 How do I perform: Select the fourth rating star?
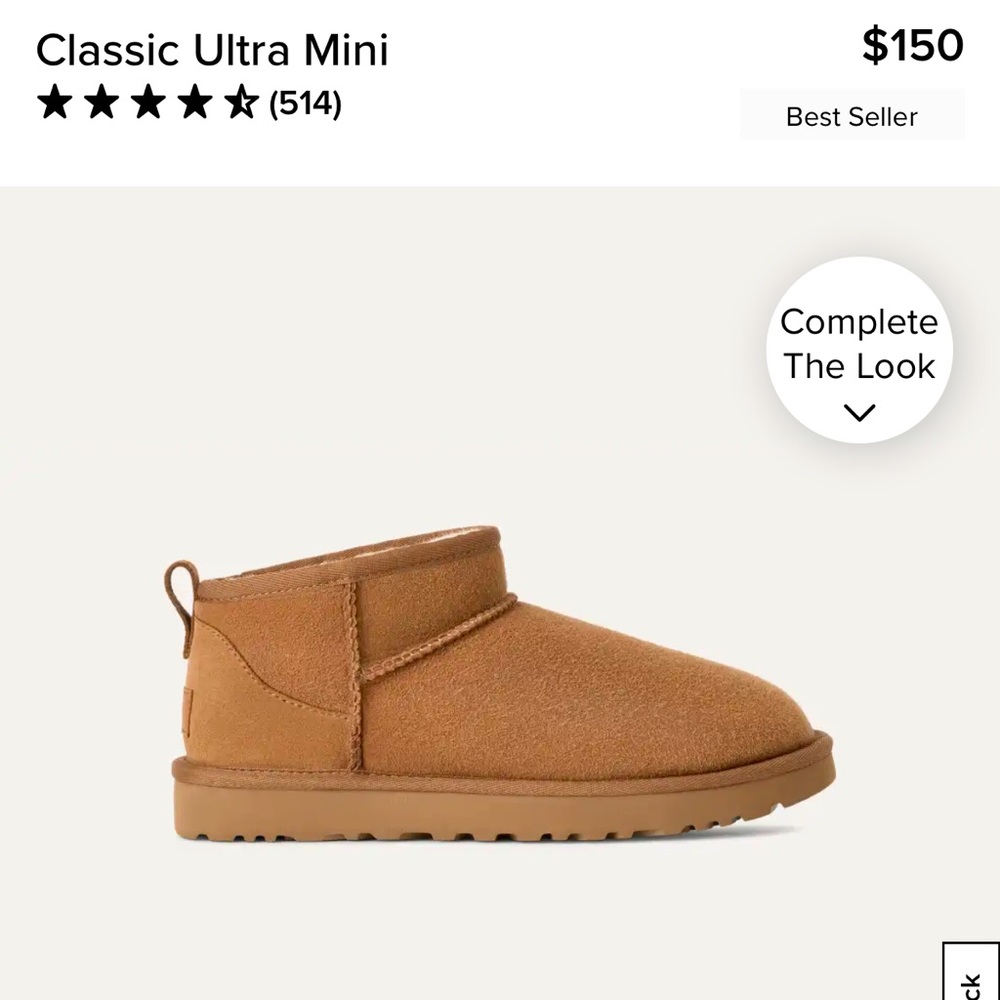(193, 103)
